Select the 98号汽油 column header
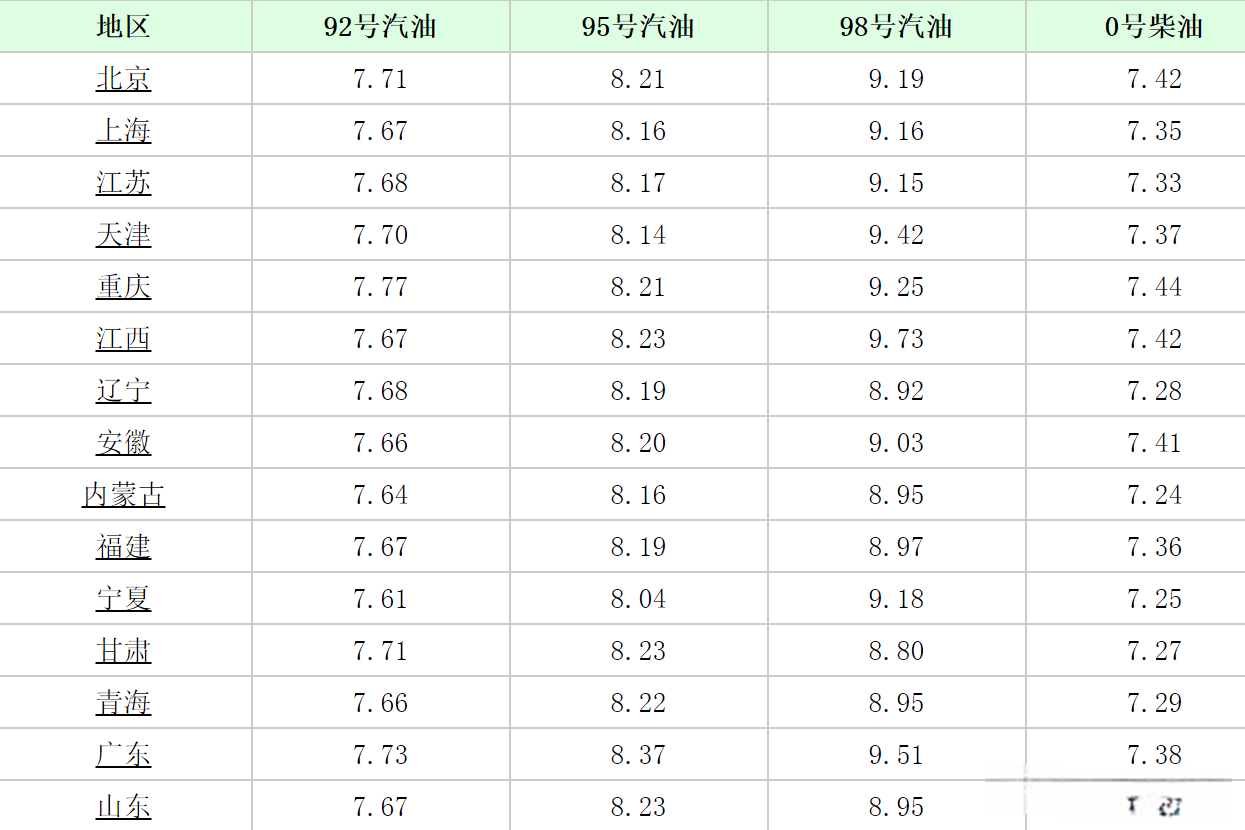Screen dimensions: 1245x830 (x=896, y=27)
